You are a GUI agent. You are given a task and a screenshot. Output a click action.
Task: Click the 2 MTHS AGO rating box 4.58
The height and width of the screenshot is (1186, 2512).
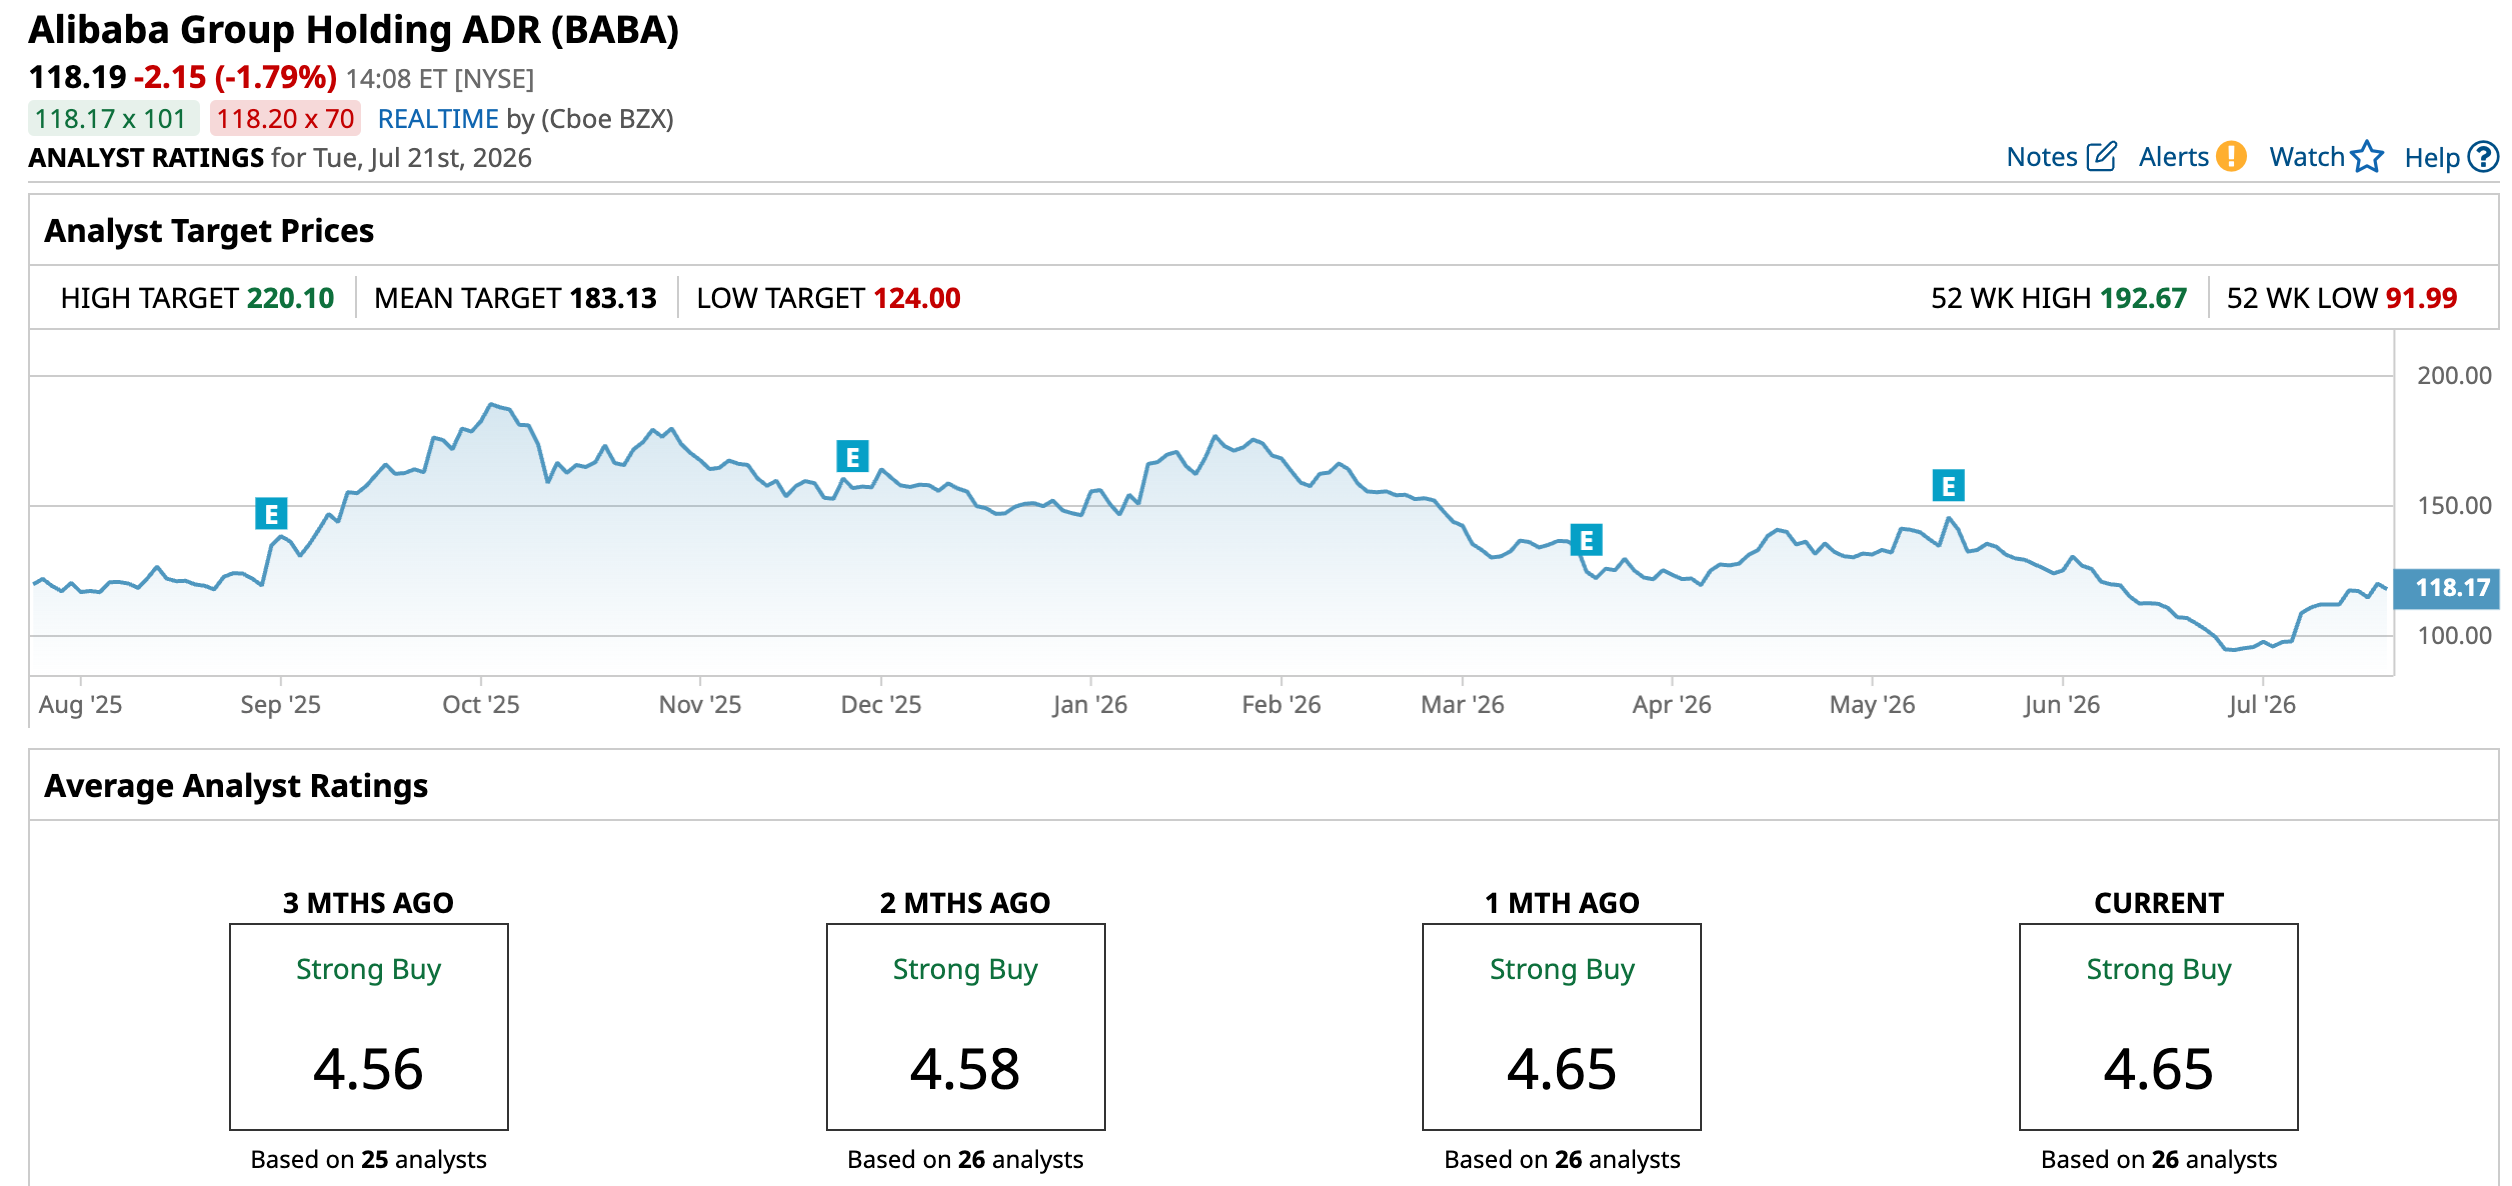[x=966, y=1027]
